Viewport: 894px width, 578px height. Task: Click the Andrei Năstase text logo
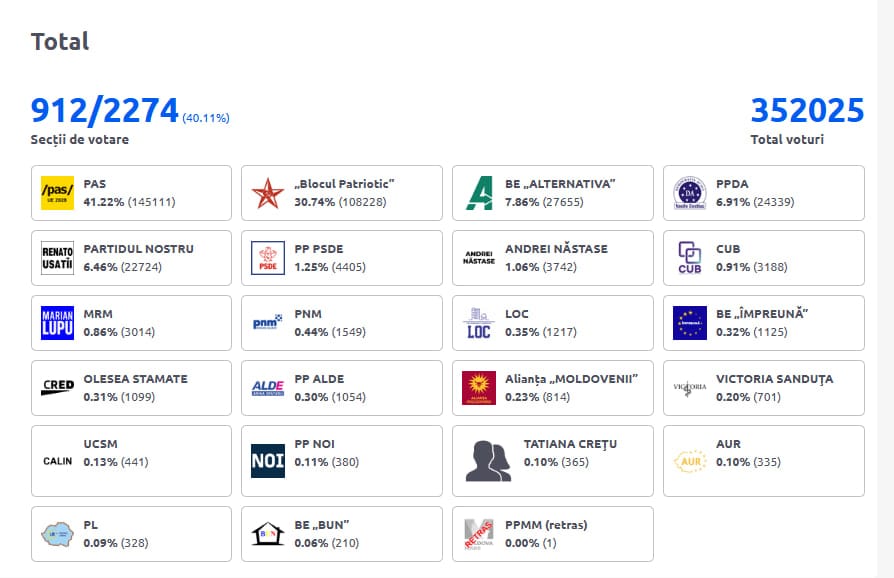tap(479, 258)
